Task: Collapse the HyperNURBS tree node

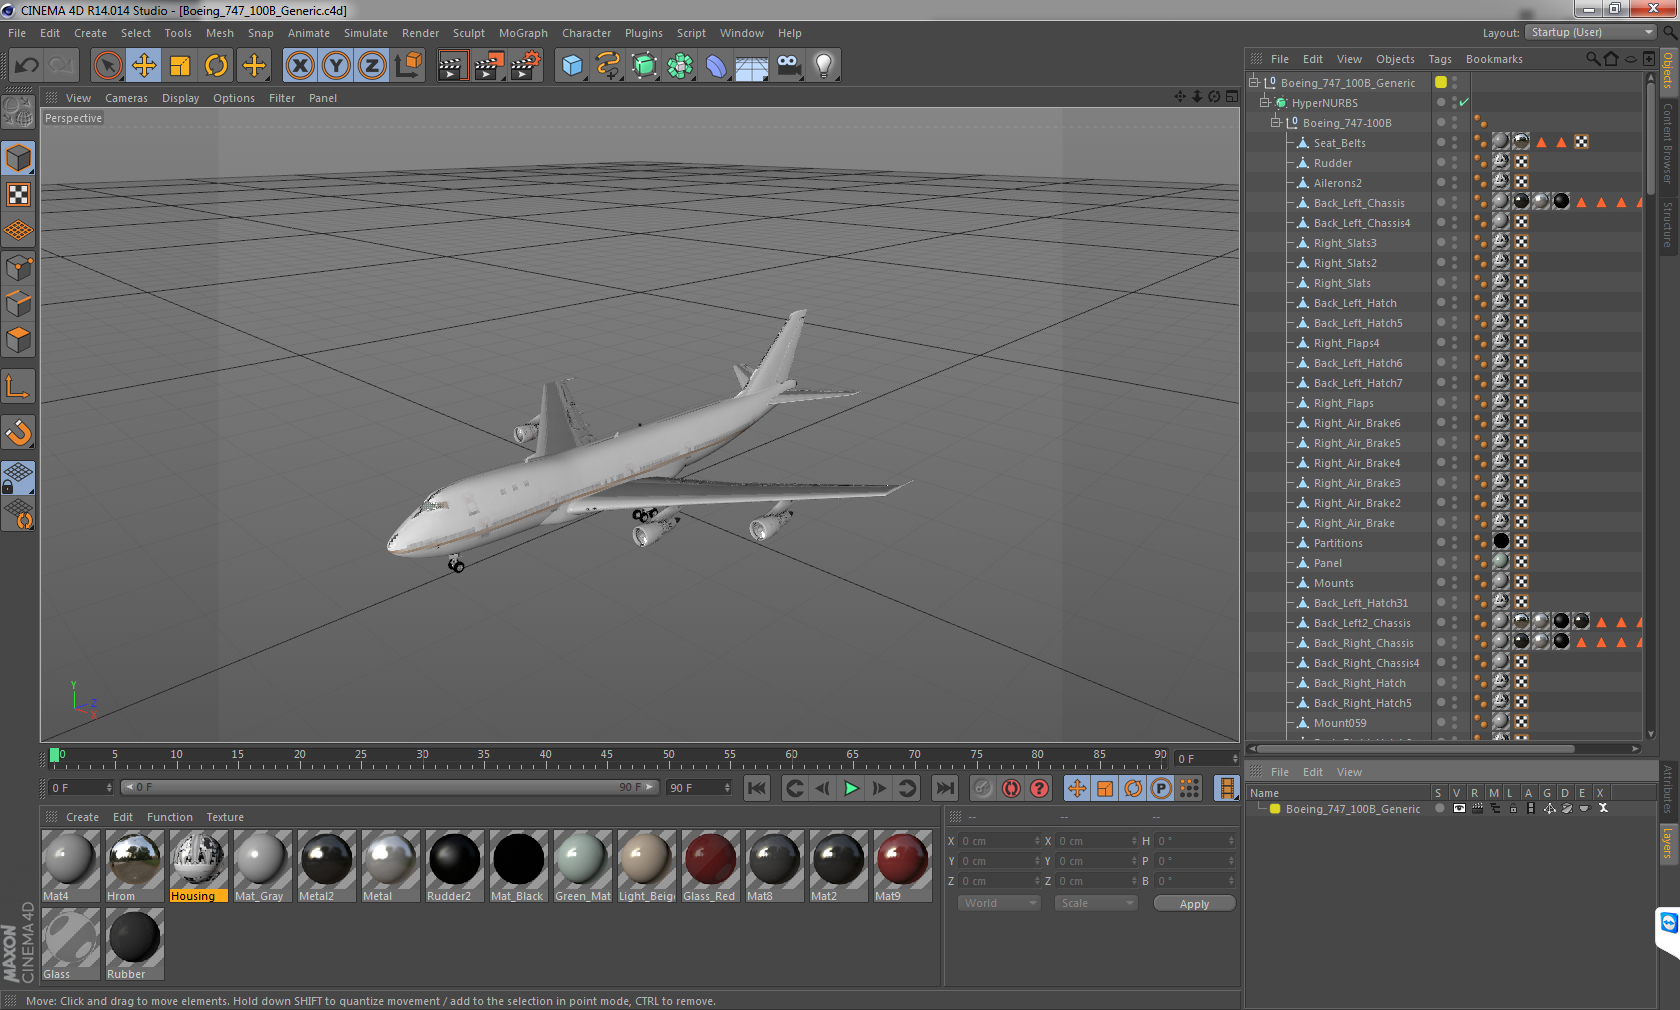Action: click(x=1264, y=102)
